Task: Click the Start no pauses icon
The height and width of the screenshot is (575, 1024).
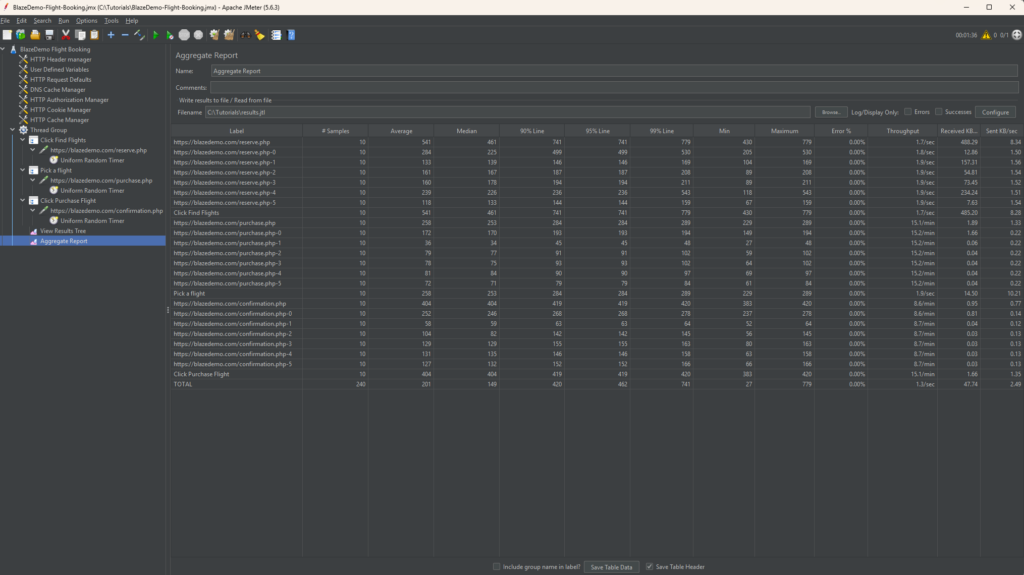Action: (x=170, y=35)
